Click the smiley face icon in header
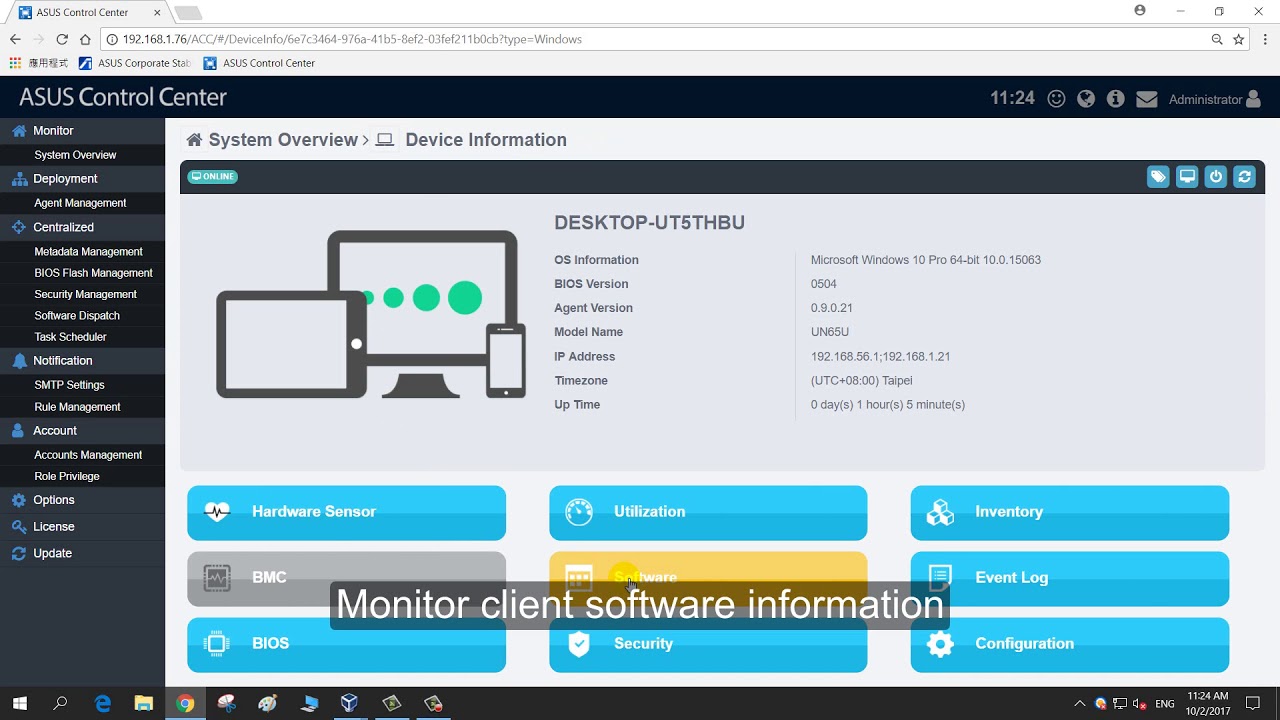 (x=1056, y=99)
